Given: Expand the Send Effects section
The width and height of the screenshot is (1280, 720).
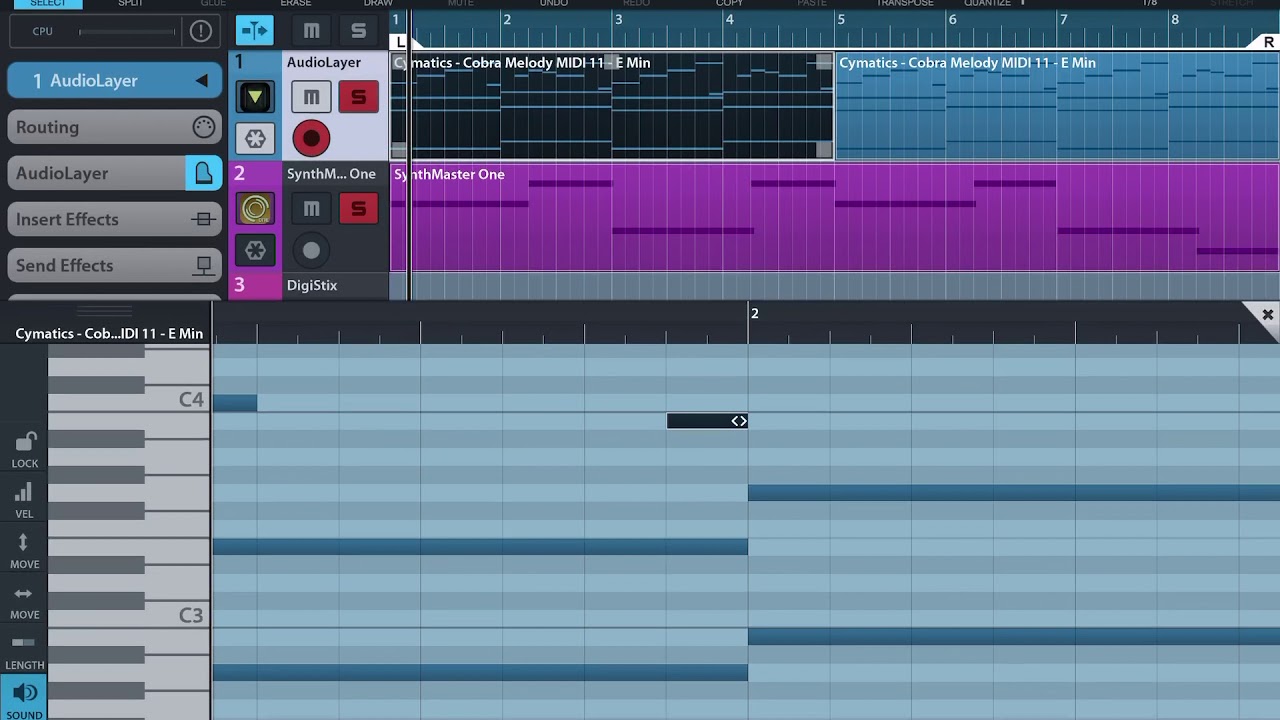Looking at the screenshot, I should coord(115,265).
